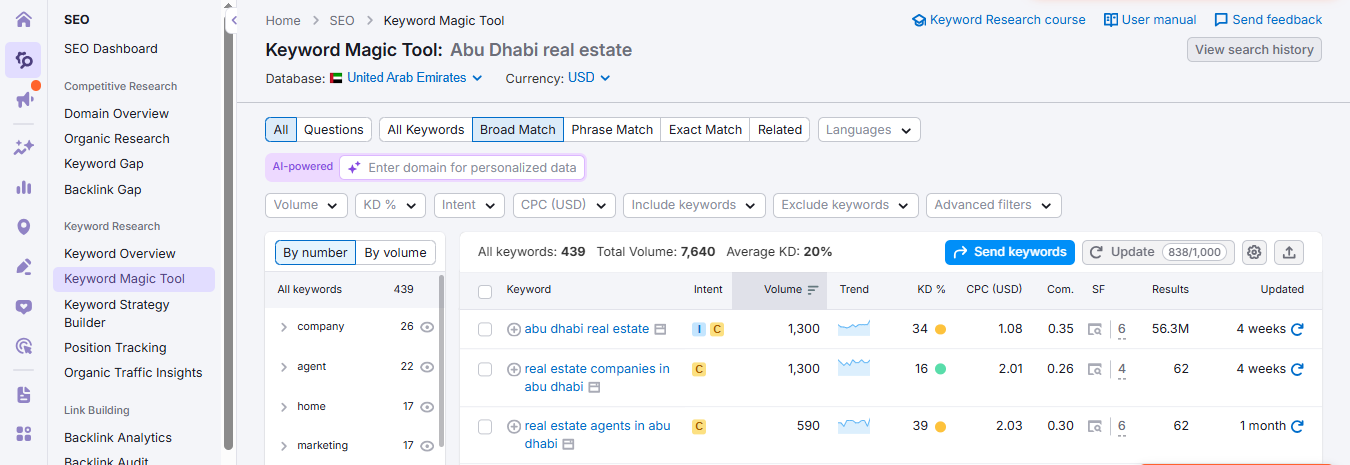Viewport: 1350px width, 465px height.
Task: Open the Keyword Research course link
Action: 998,20
